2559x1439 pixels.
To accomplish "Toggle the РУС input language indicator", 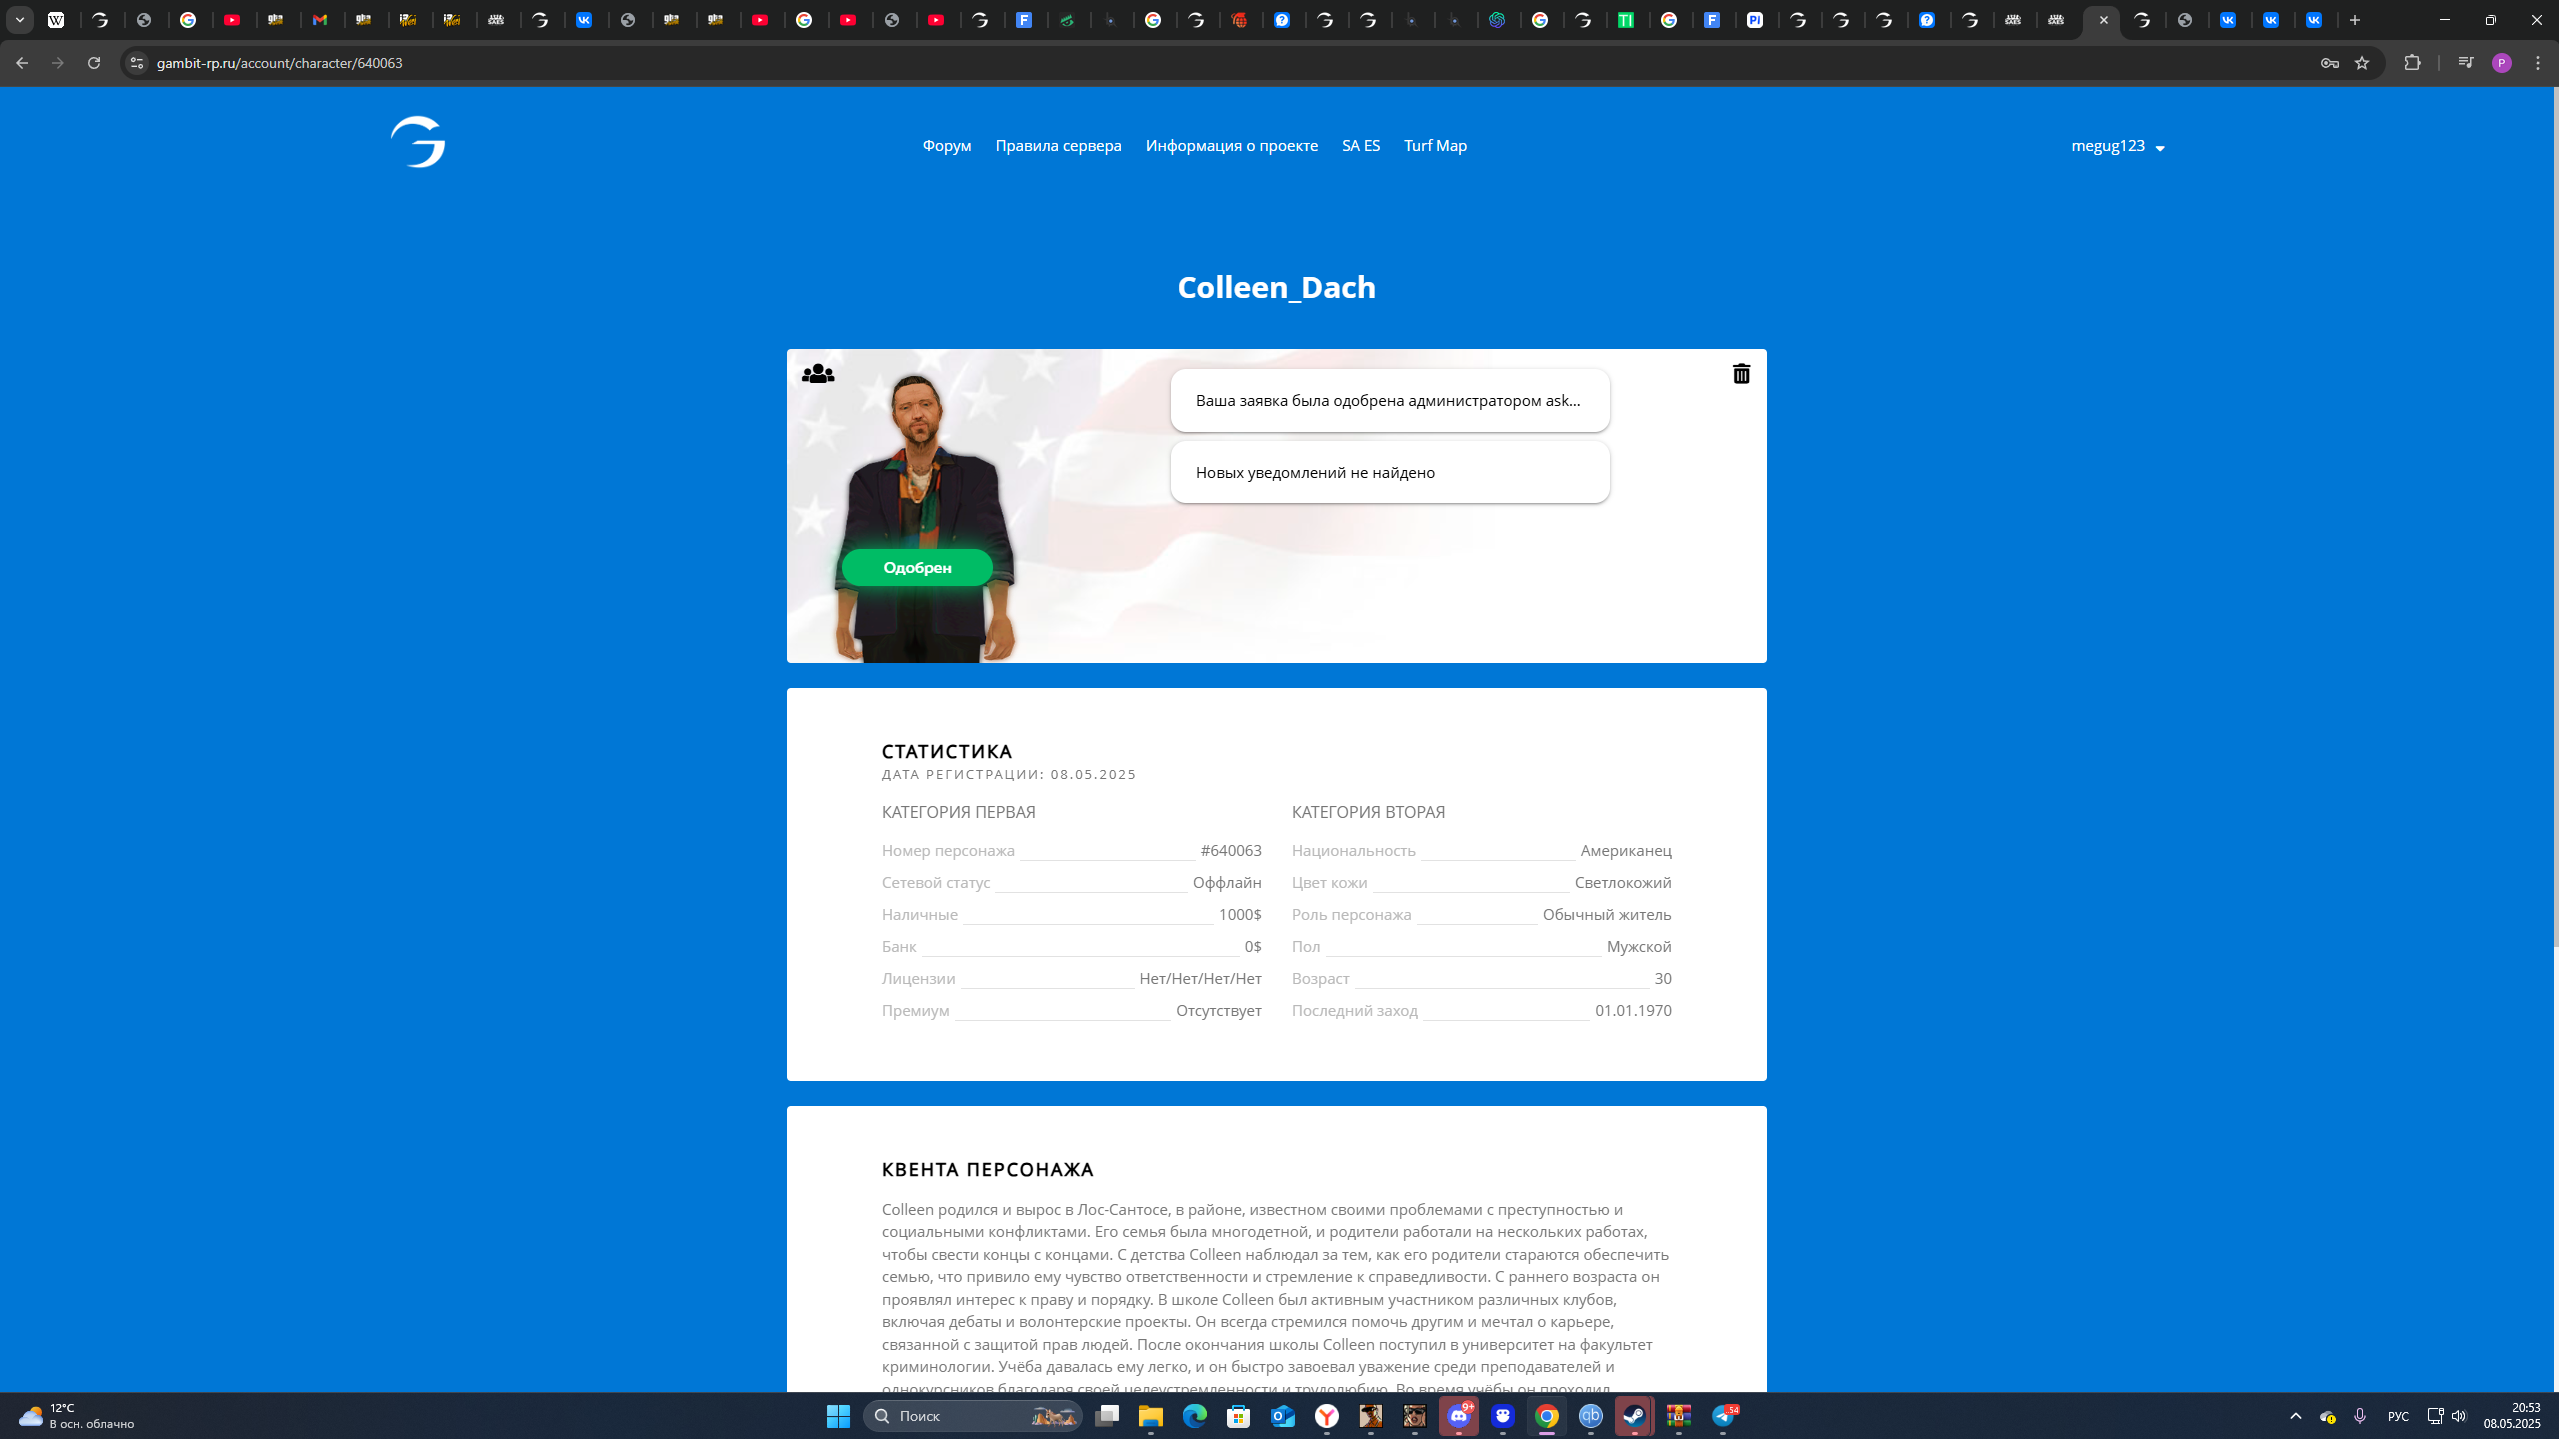I will coord(2397,1416).
